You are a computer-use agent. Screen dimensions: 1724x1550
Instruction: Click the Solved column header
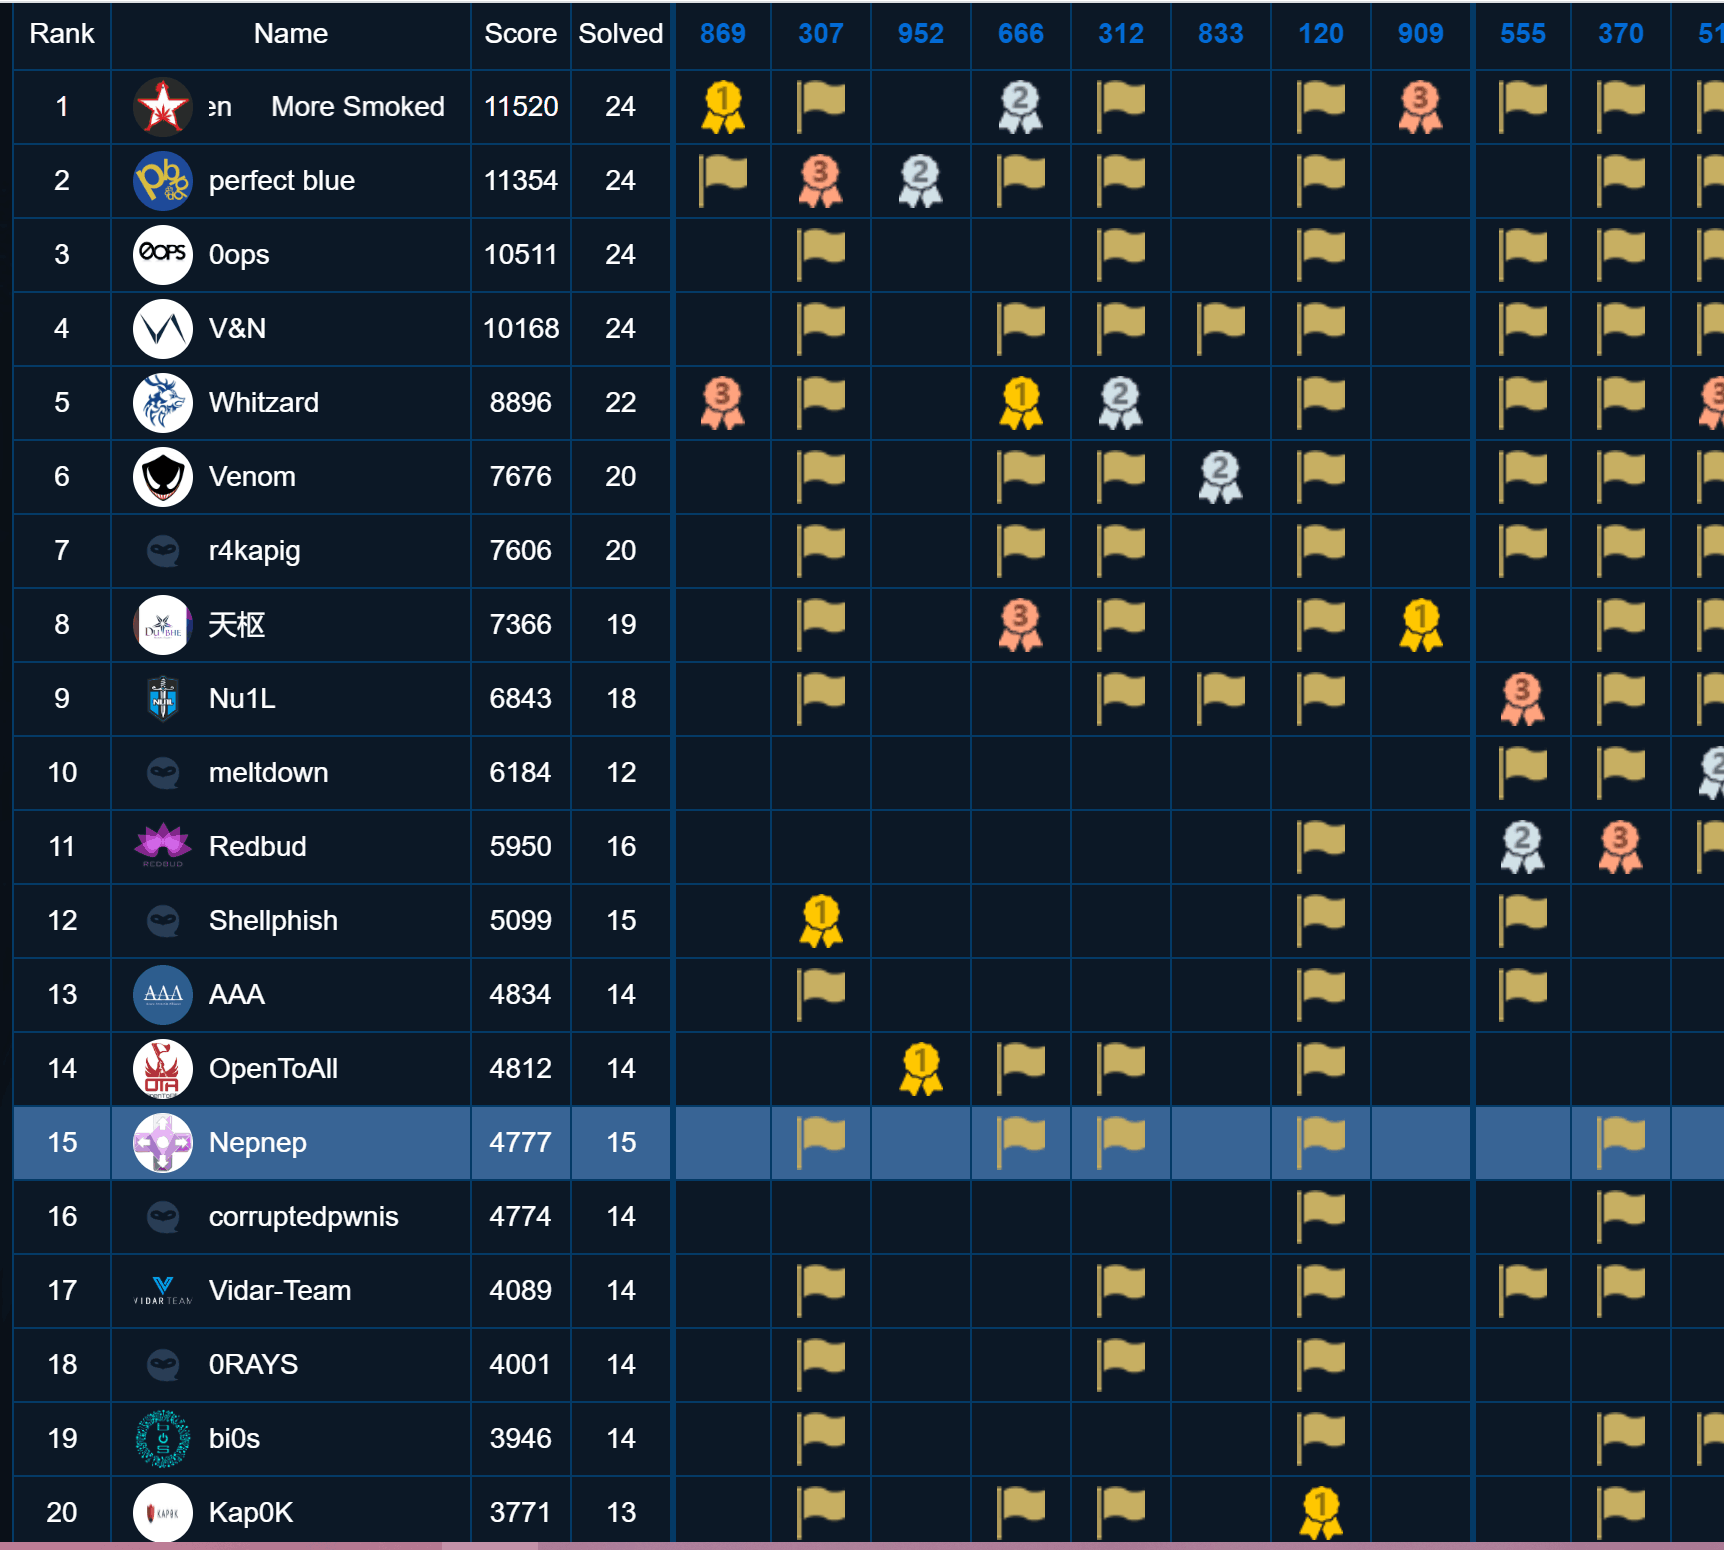click(620, 34)
